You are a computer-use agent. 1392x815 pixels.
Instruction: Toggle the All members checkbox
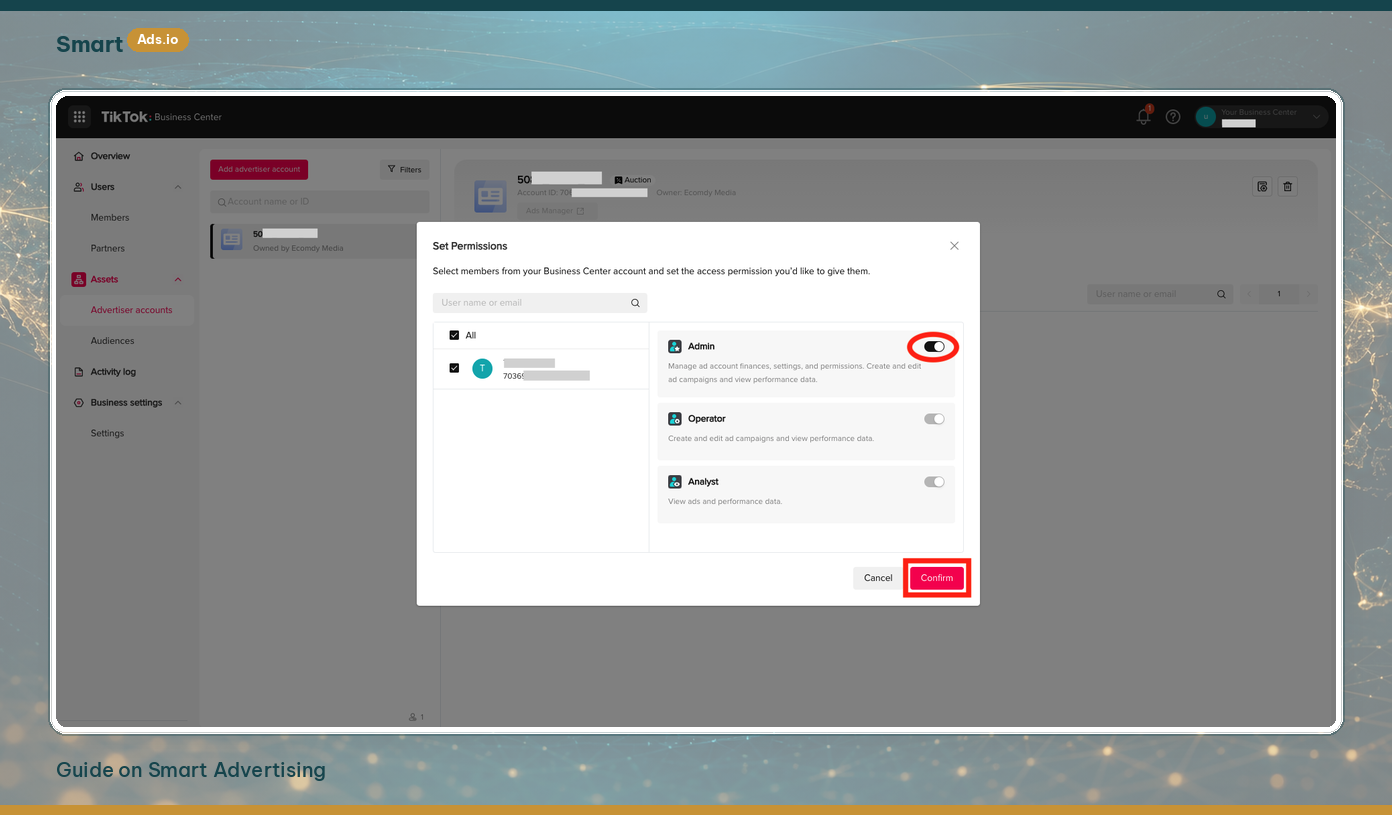coord(454,335)
